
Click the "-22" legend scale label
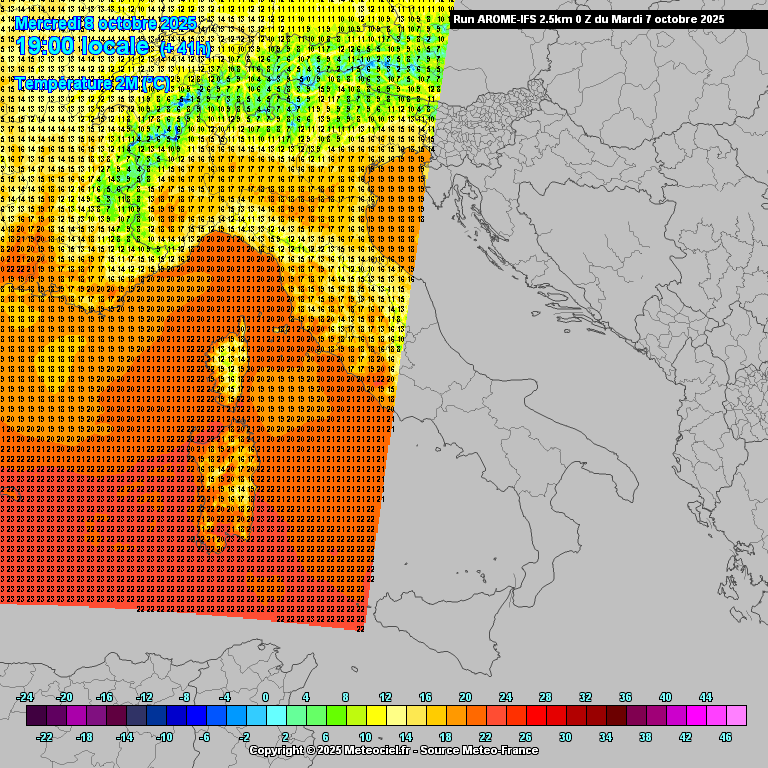click(45, 737)
